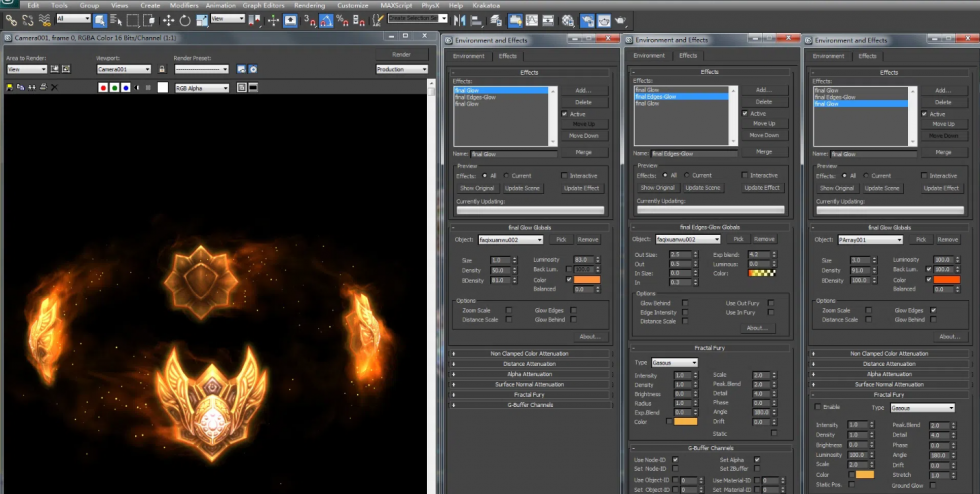The width and height of the screenshot is (980, 494).
Task: Activate the Select Object tool
Action: point(99,20)
